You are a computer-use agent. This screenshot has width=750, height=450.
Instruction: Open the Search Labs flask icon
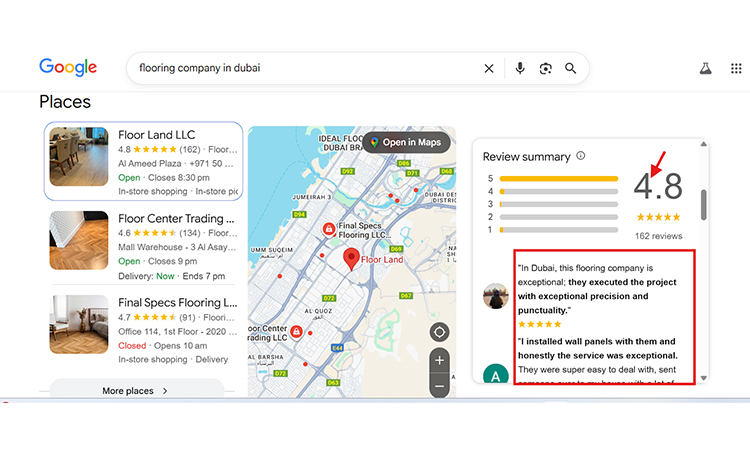coord(706,68)
